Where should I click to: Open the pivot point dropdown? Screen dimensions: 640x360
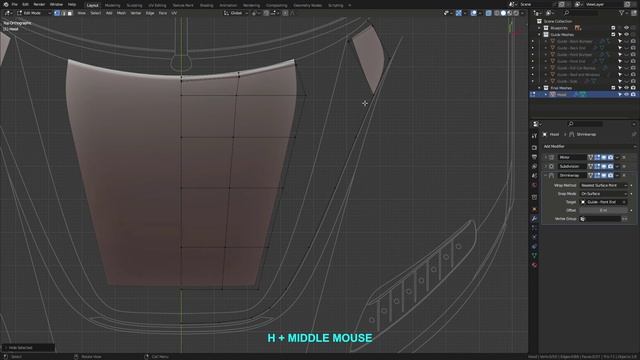256,13
